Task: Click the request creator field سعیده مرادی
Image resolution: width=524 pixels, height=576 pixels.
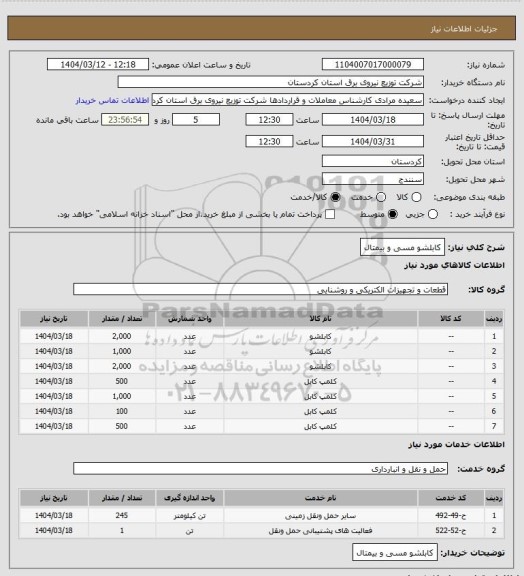Action: [288, 100]
